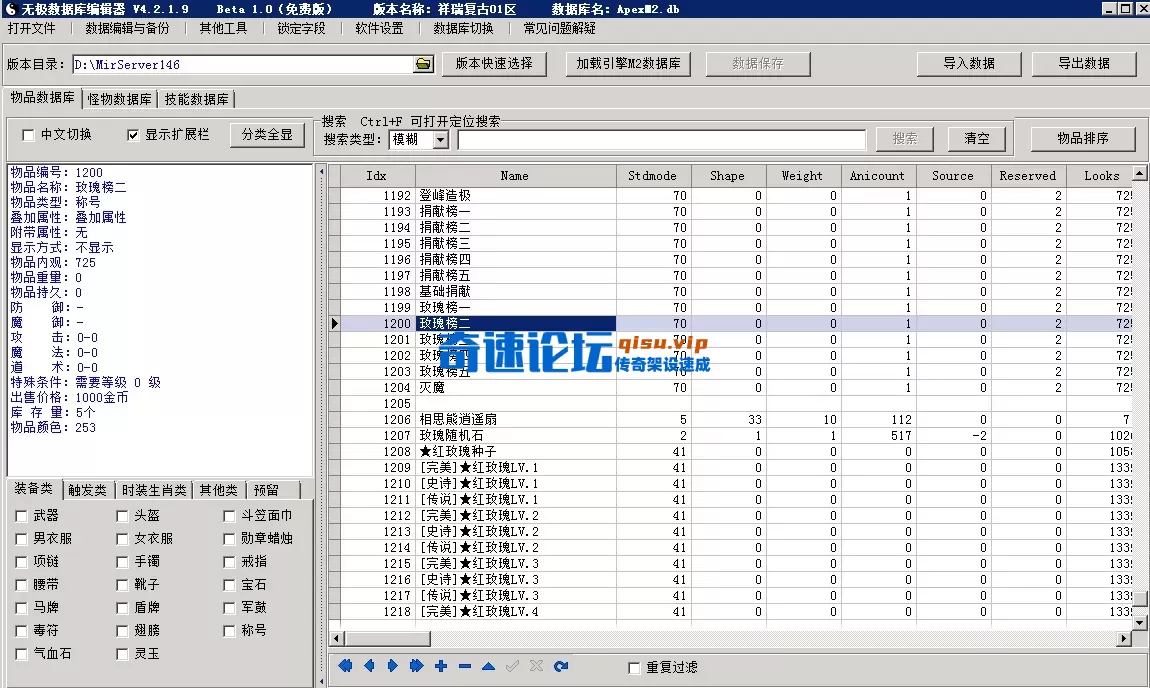
Task: Open the 搜索类型 dropdown
Action: coord(440,139)
